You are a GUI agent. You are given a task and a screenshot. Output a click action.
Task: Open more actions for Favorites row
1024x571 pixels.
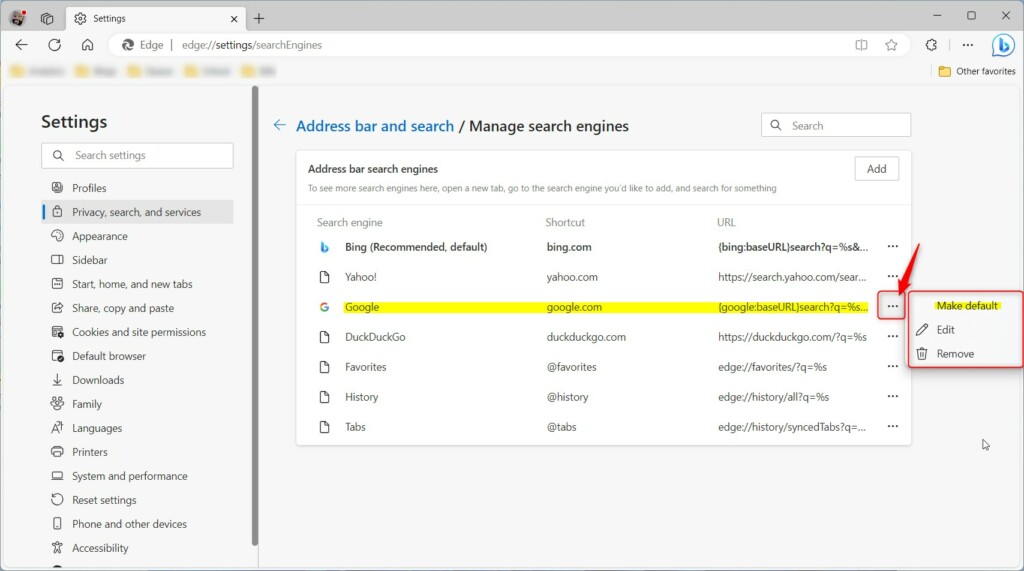(893, 367)
